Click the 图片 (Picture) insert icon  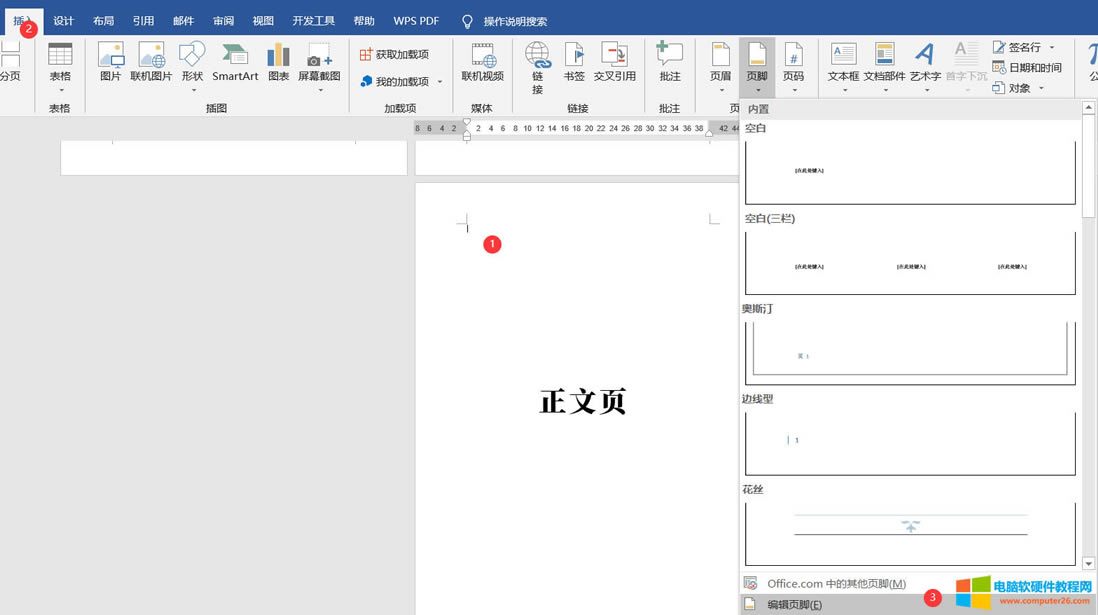(110, 62)
